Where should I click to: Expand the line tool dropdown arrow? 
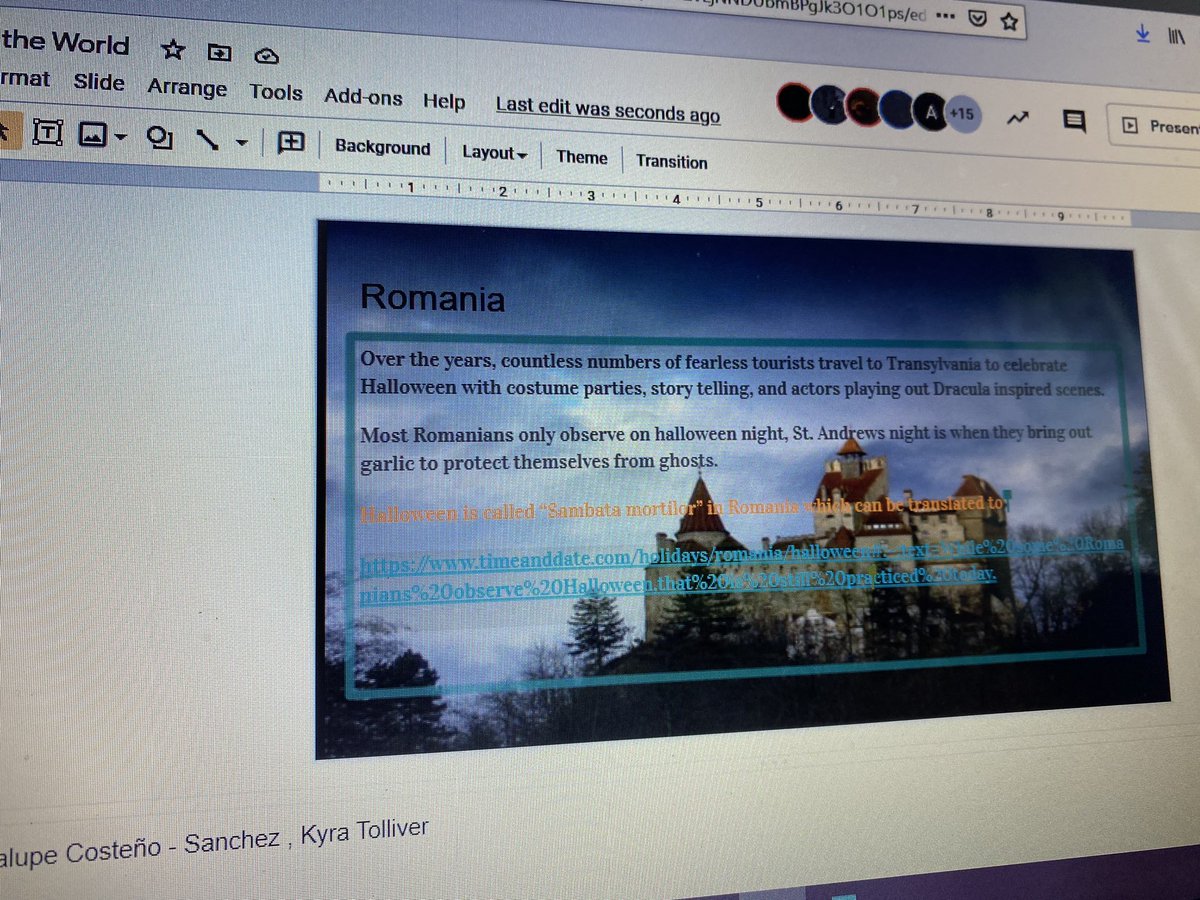[x=241, y=143]
